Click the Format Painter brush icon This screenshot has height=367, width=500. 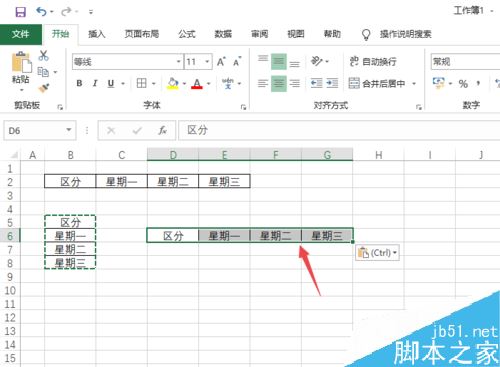pos(44,88)
